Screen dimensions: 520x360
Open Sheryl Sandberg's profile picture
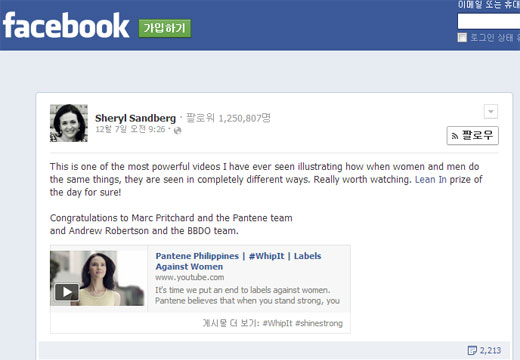tap(69, 123)
